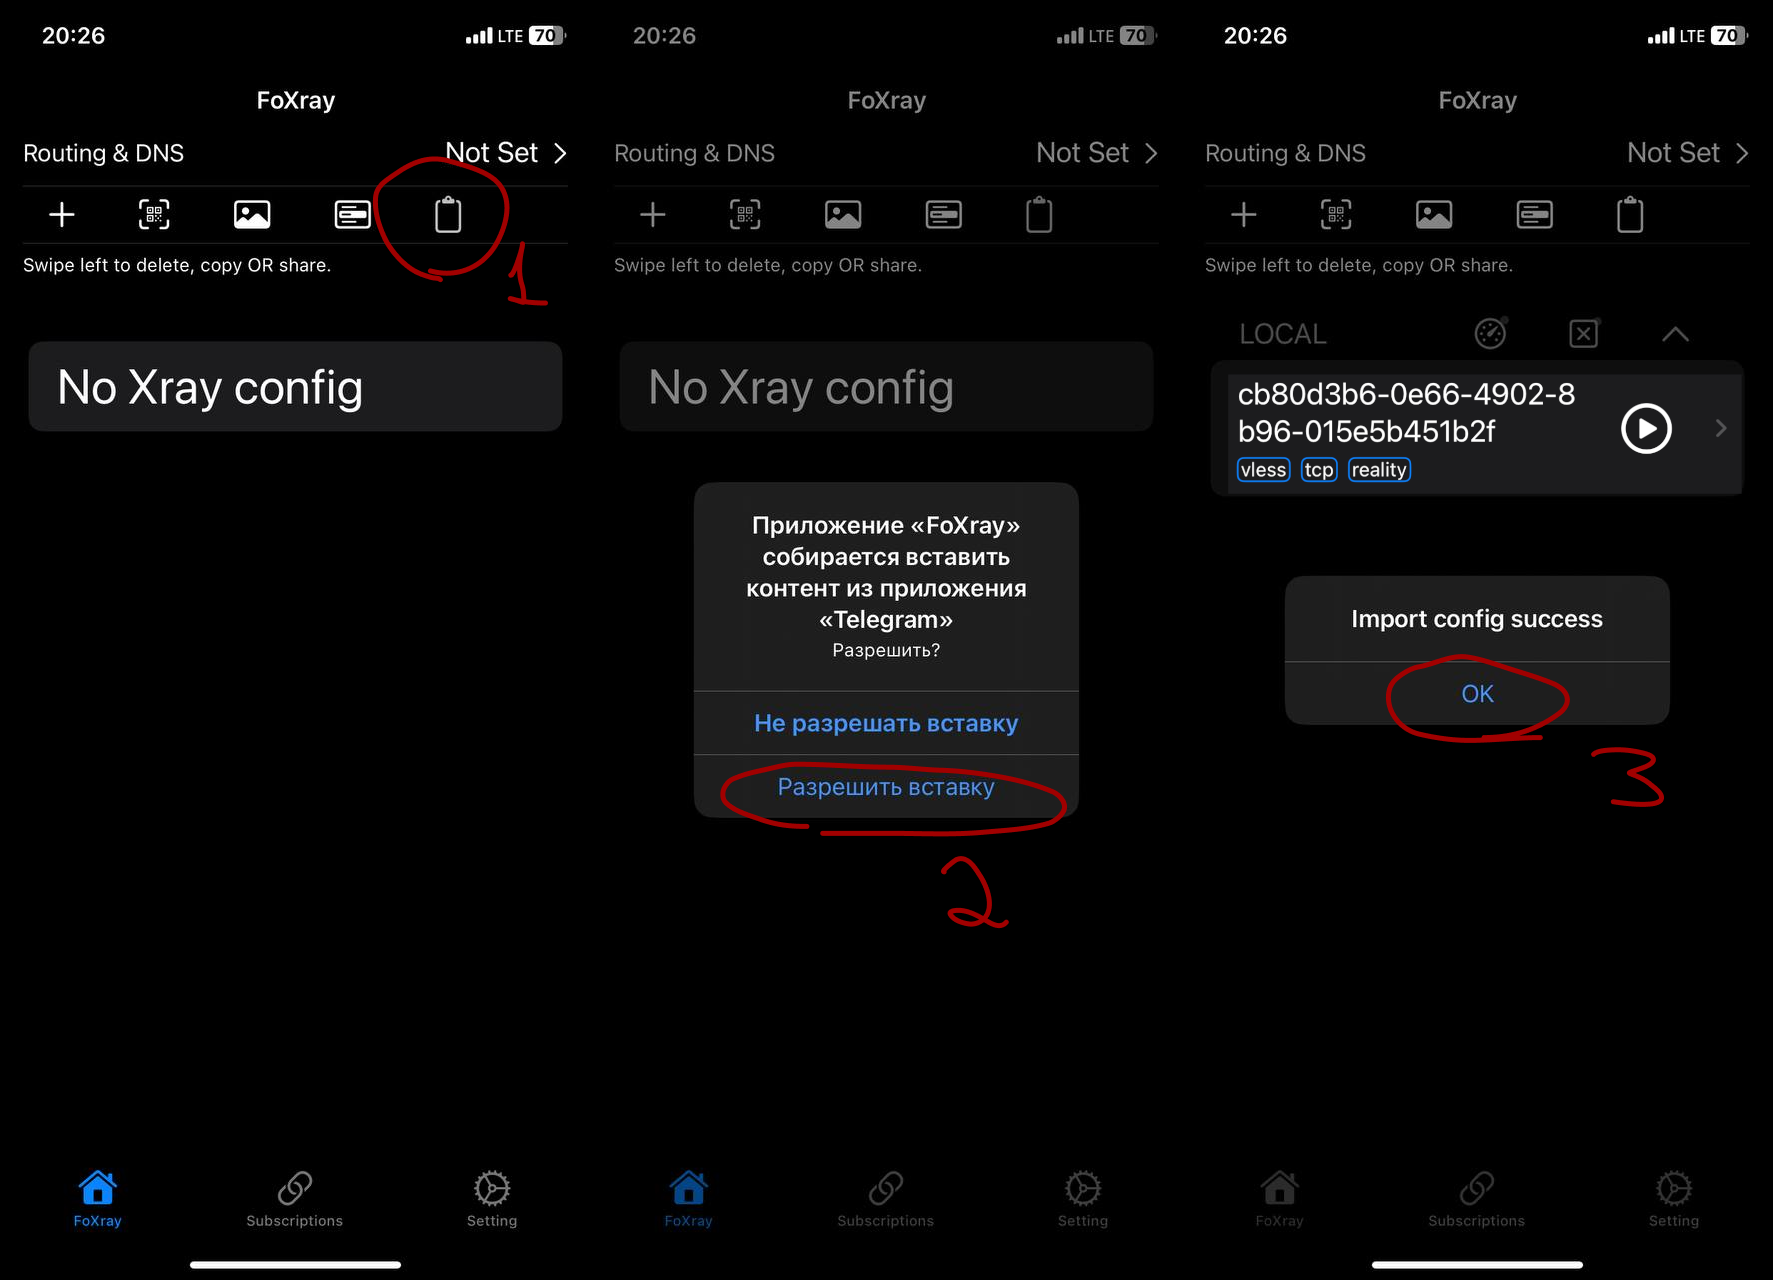
Task: Tap the reality tag
Action: (1379, 470)
